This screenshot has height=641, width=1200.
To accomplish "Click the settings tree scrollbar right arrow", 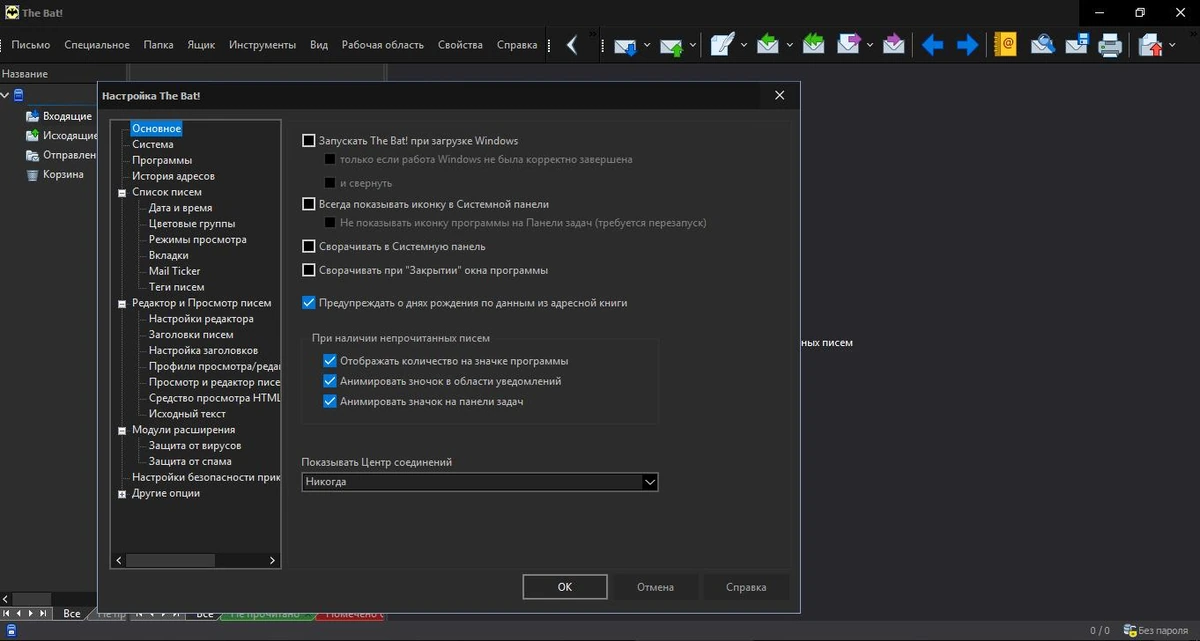I will (x=274, y=561).
